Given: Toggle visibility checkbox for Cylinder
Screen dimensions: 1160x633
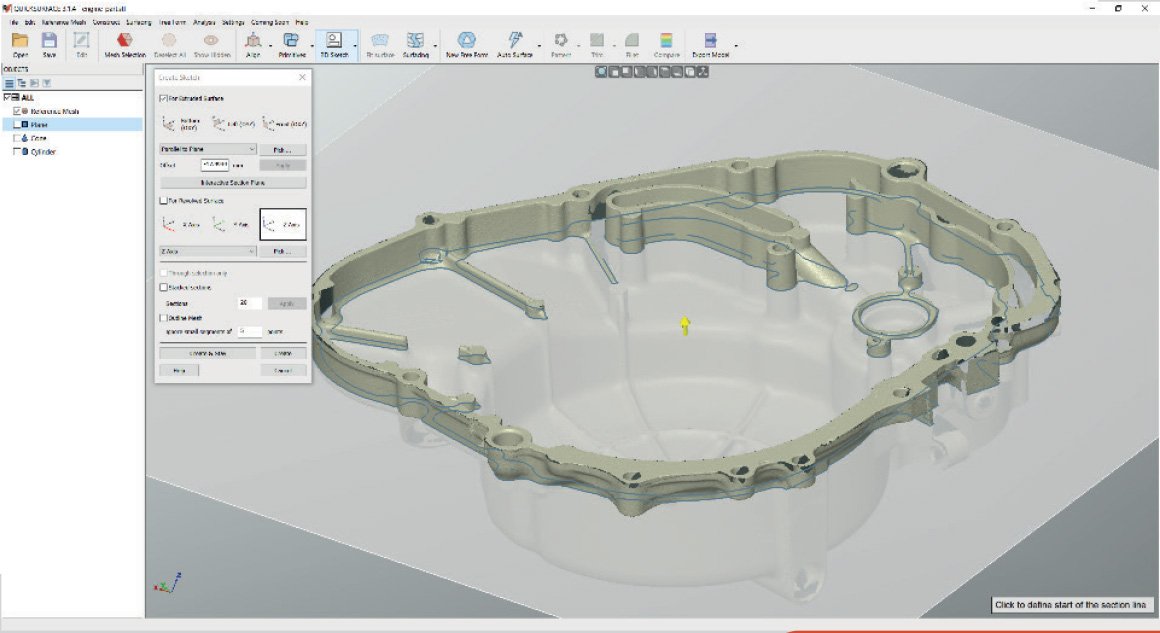Looking at the screenshot, I should [x=17, y=152].
